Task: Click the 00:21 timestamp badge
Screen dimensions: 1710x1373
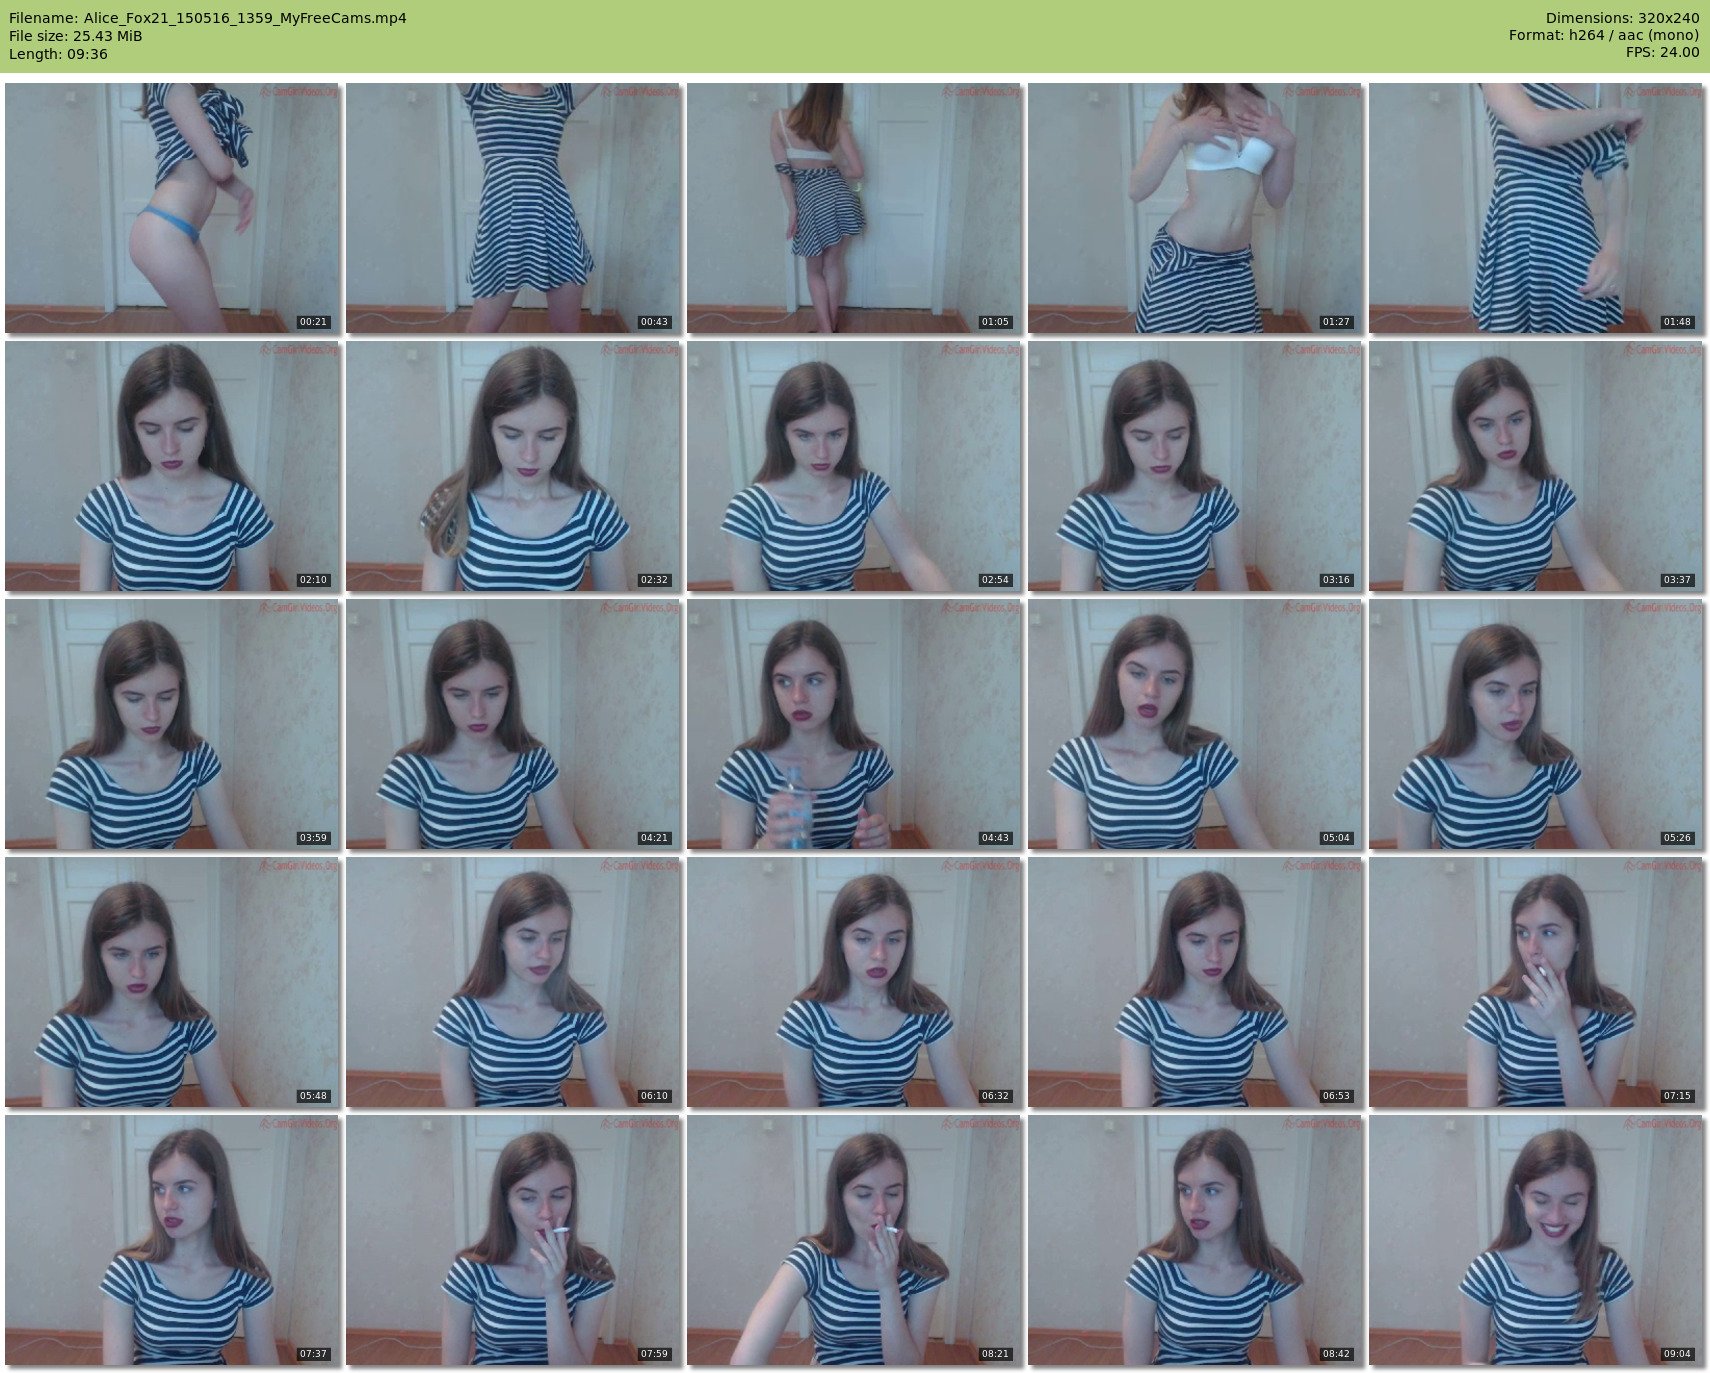Action: click(x=313, y=322)
